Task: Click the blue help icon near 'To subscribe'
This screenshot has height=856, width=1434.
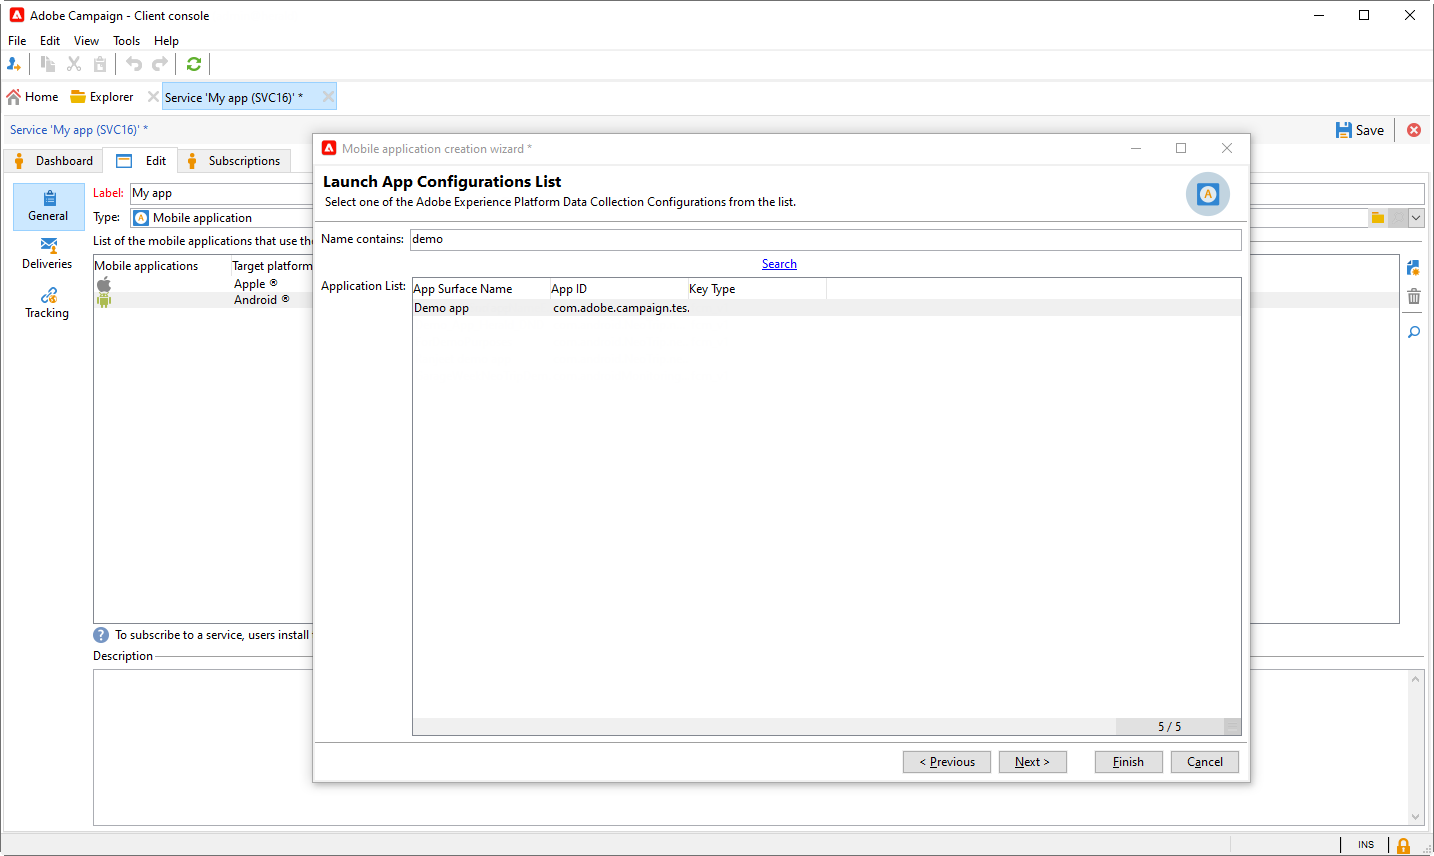Action: [101, 635]
